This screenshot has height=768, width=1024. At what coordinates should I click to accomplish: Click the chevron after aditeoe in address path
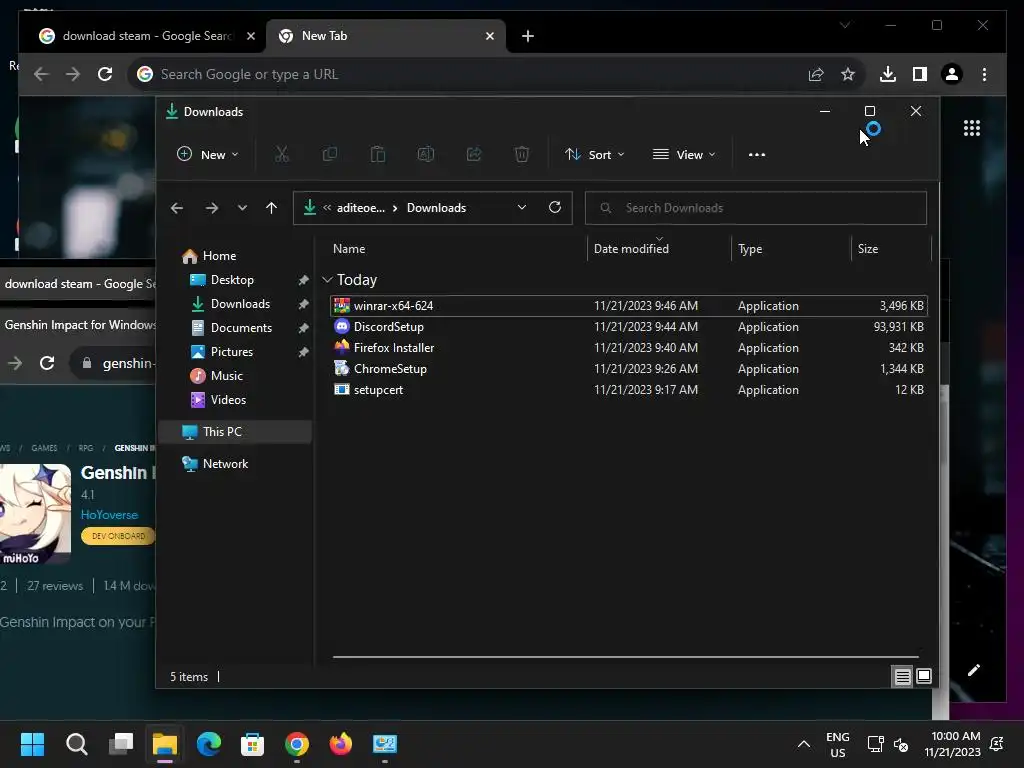(x=394, y=208)
